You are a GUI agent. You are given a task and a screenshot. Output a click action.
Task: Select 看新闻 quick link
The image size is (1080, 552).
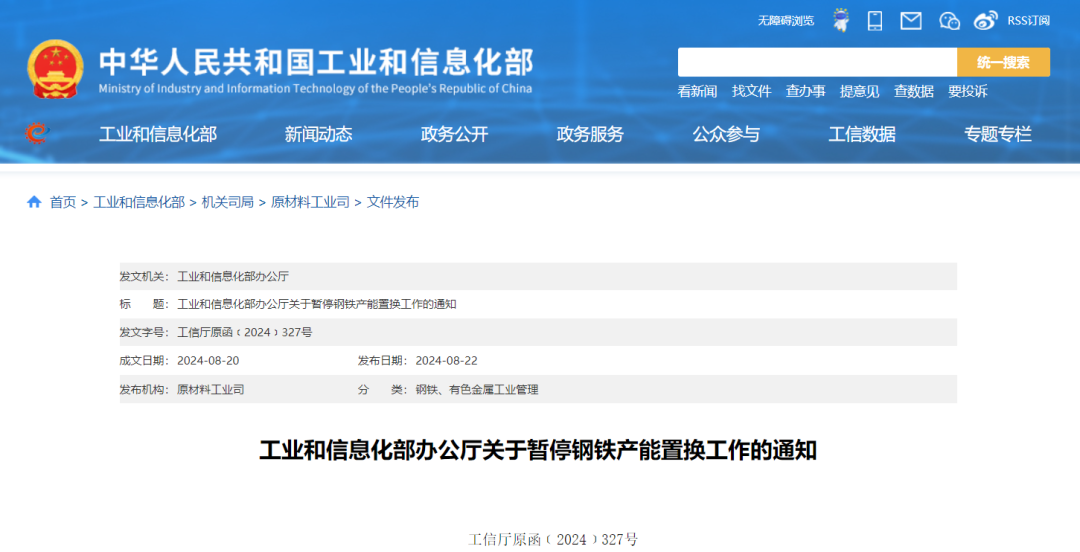(x=697, y=91)
